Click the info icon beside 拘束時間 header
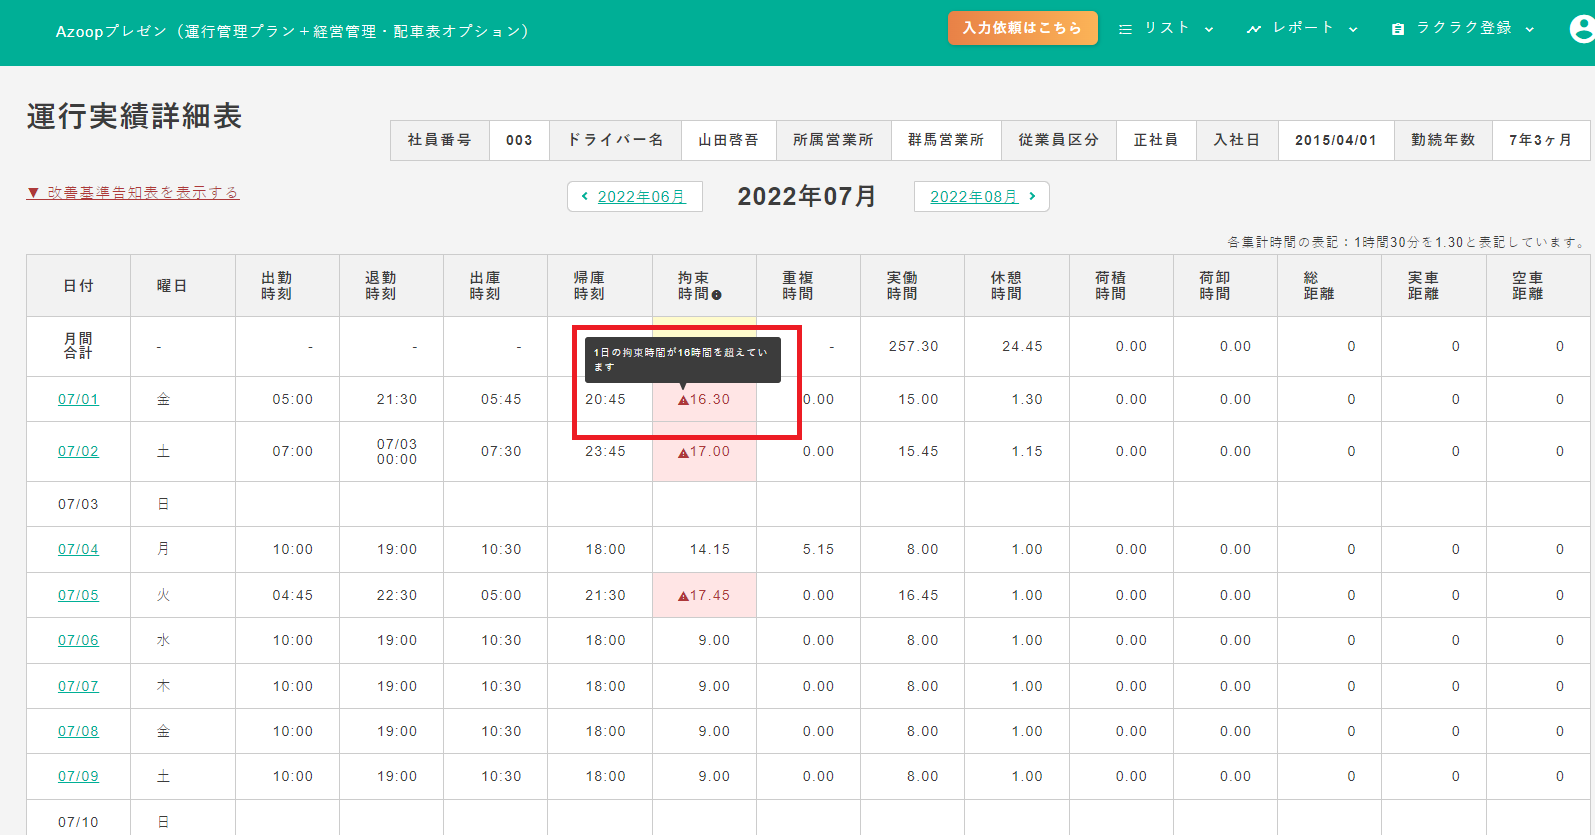Image resolution: width=1595 pixels, height=835 pixels. 716,295
